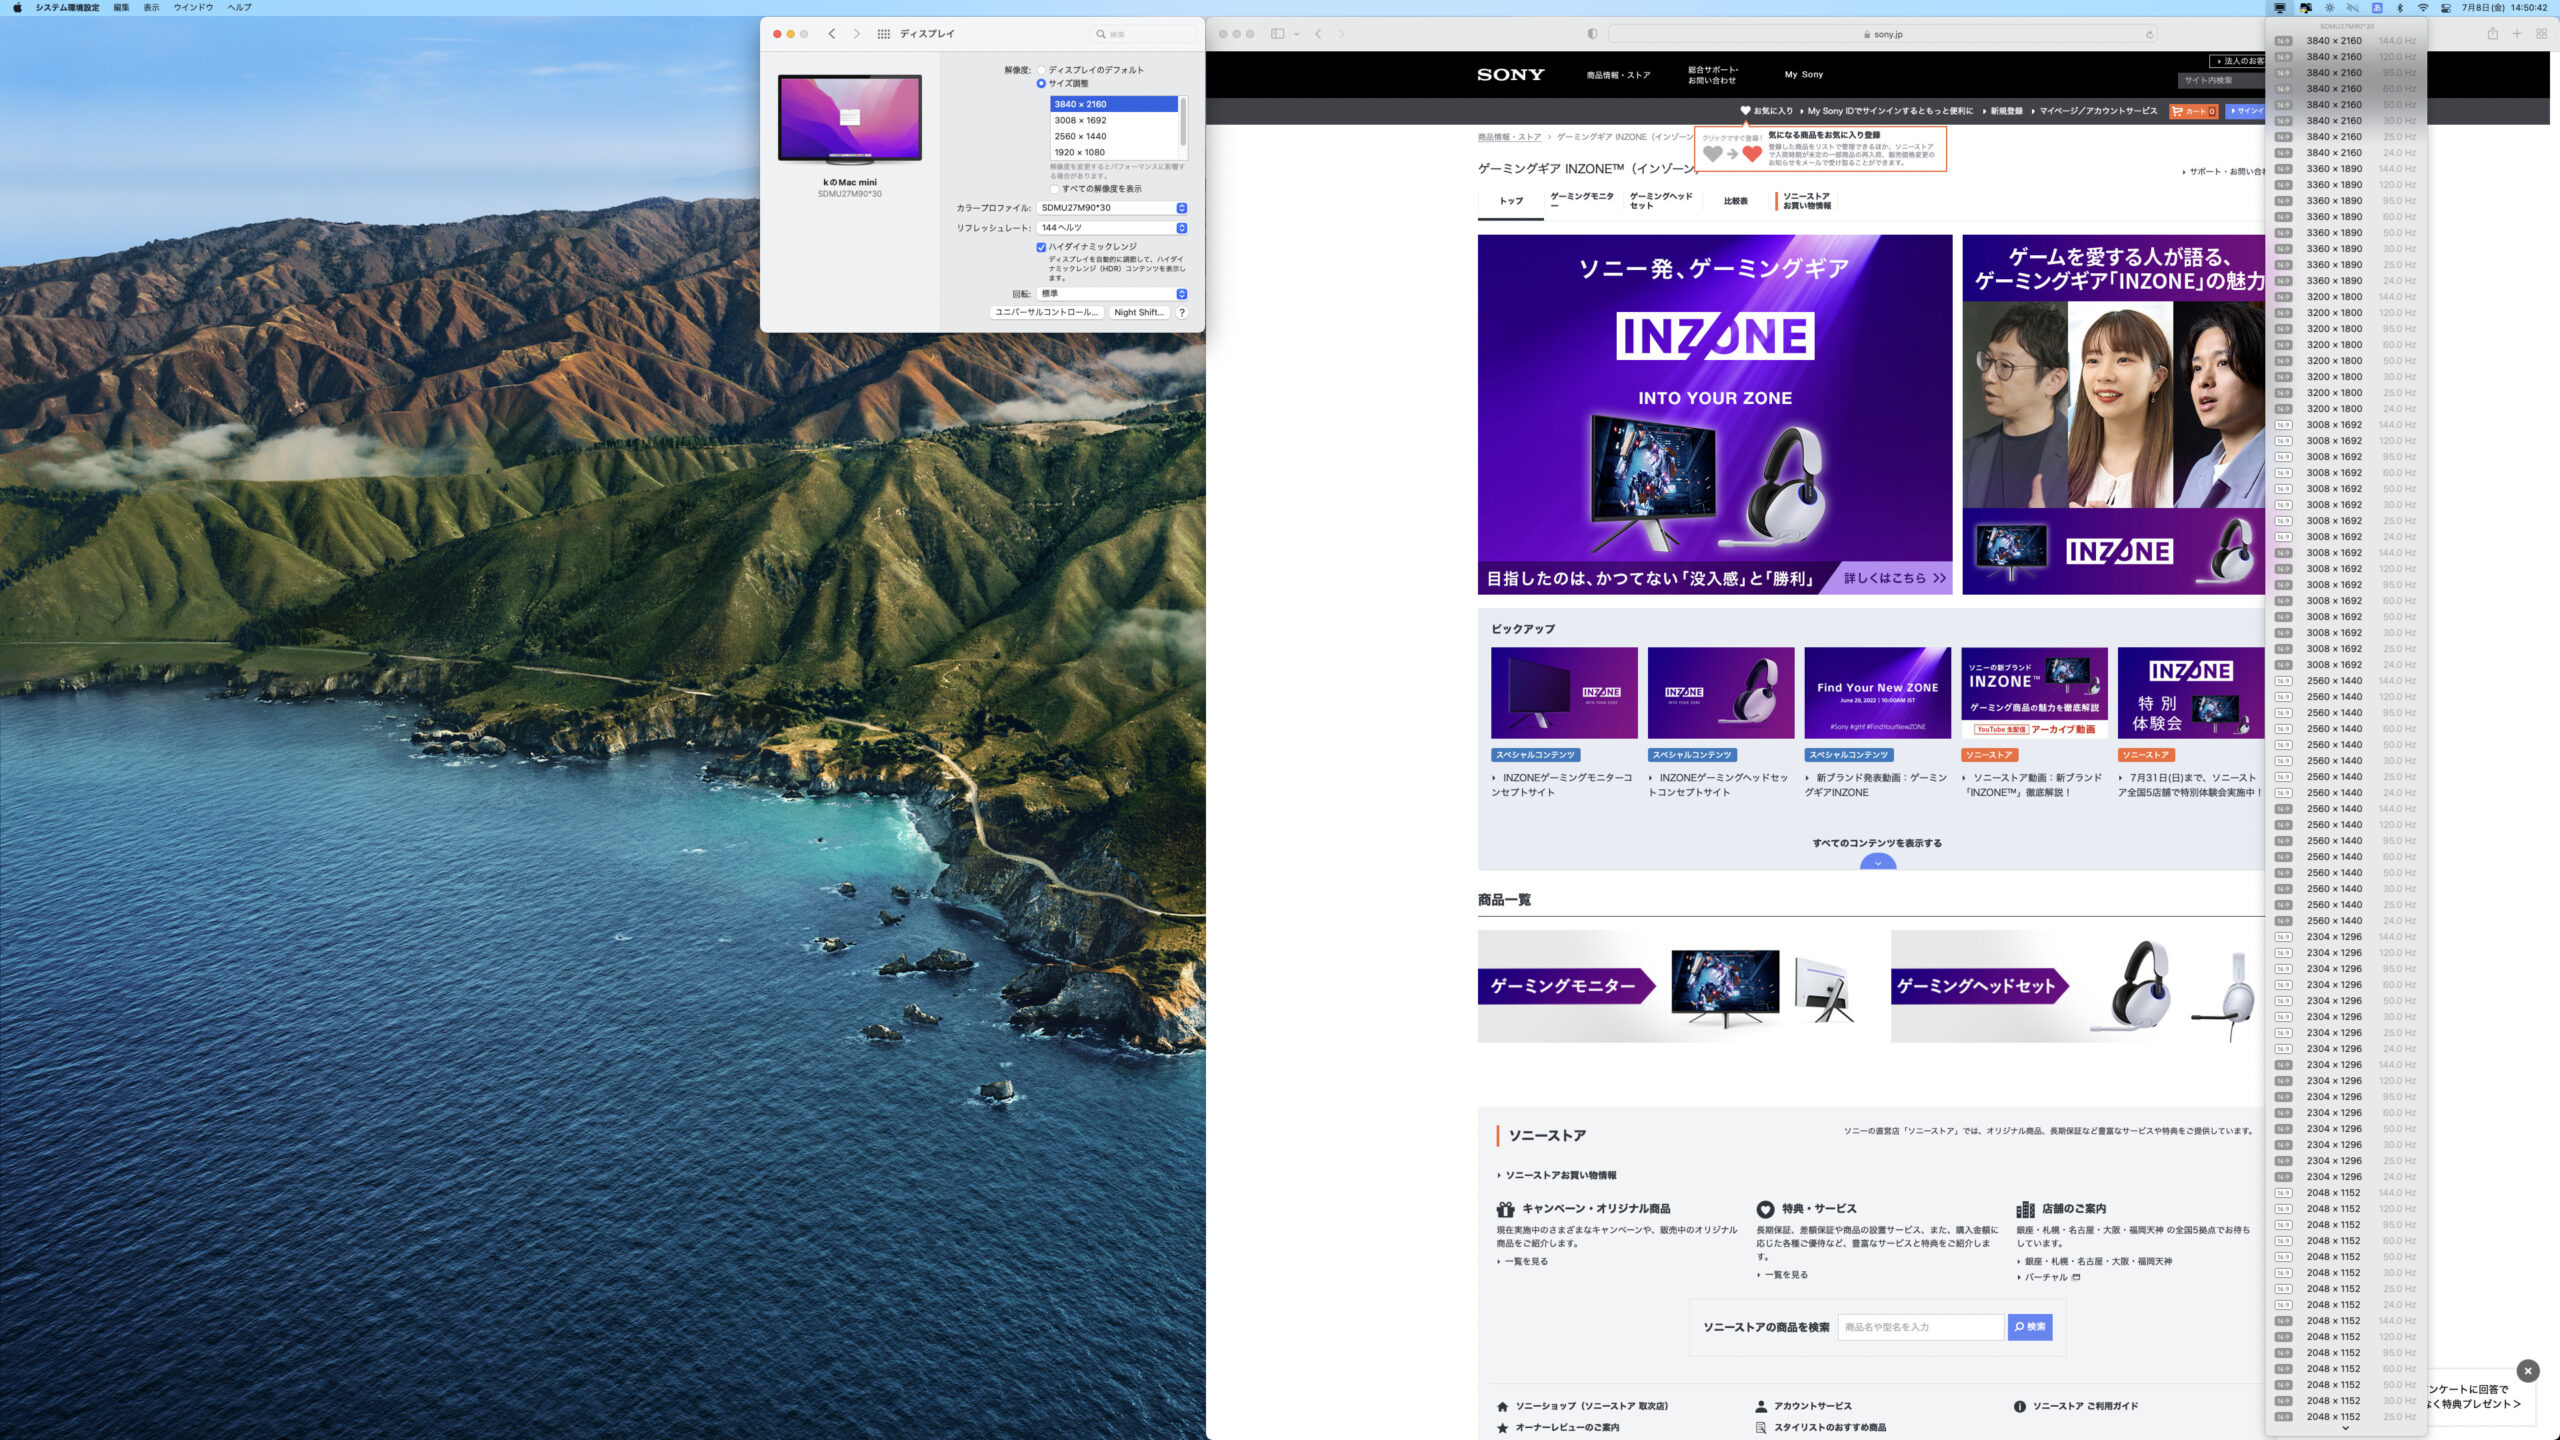
Task: Click the help question mark button
Action: point(1182,313)
